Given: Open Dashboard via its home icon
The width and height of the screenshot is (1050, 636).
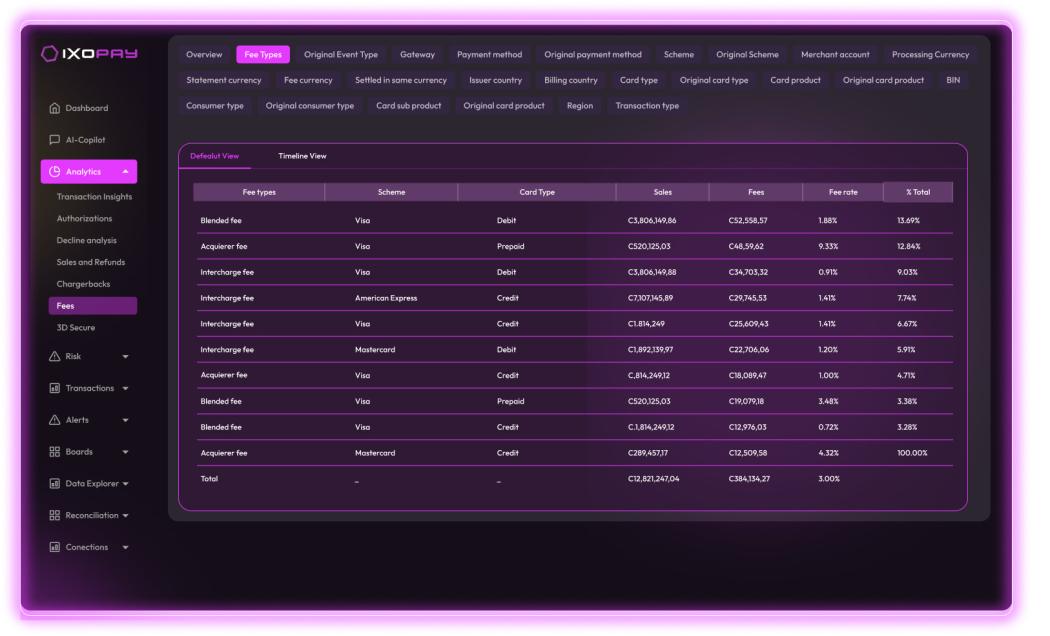Looking at the screenshot, I should point(55,108).
